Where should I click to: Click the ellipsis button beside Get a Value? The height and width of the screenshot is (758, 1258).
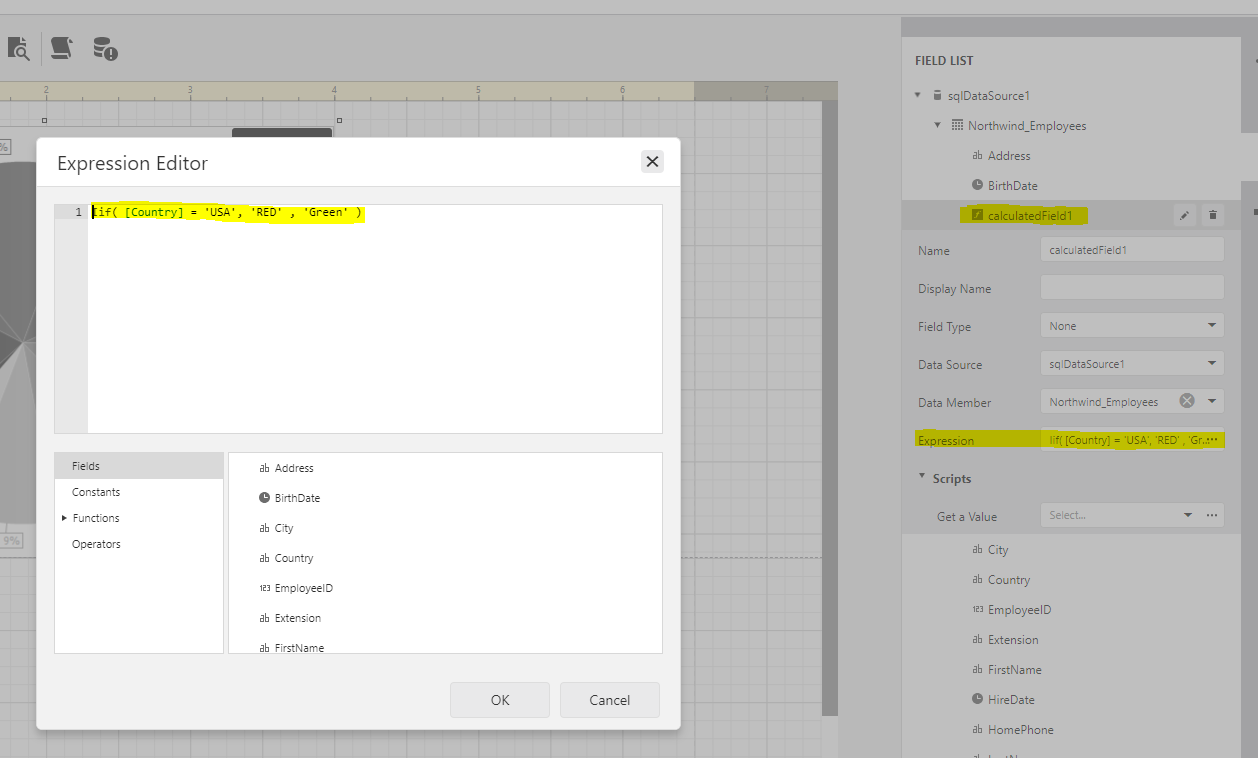pos(1212,516)
